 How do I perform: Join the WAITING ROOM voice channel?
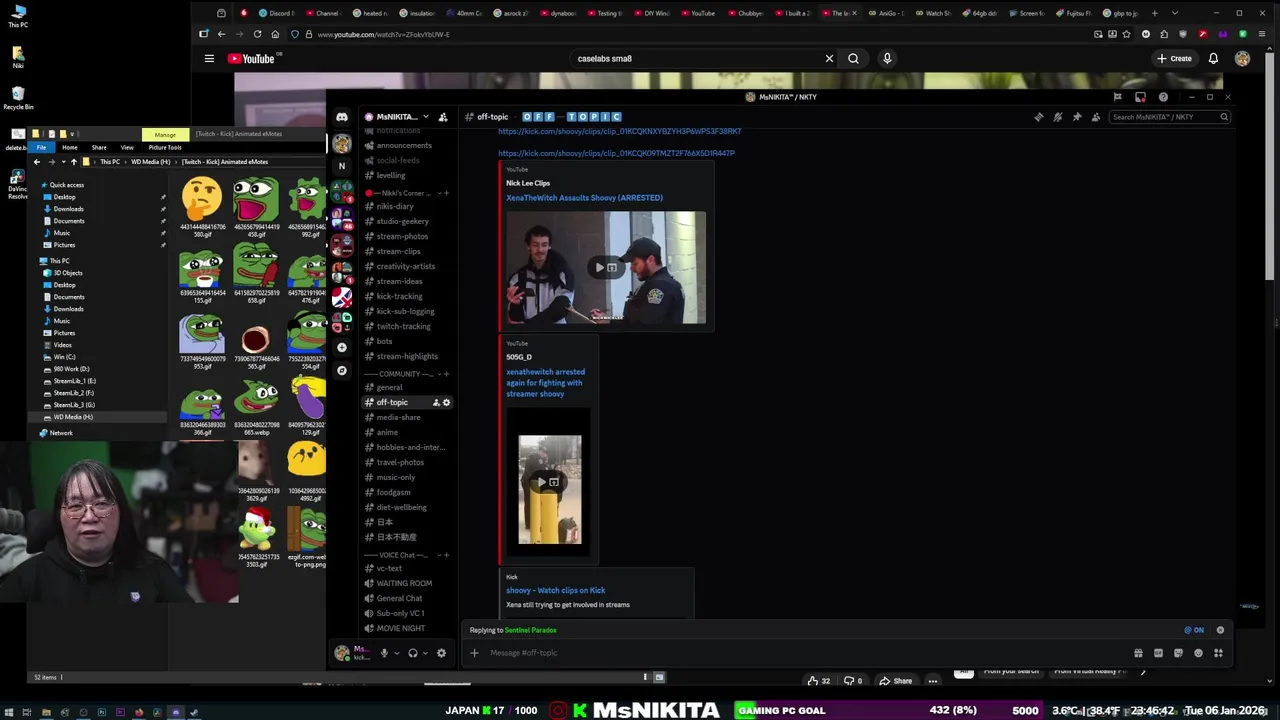point(404,583)
